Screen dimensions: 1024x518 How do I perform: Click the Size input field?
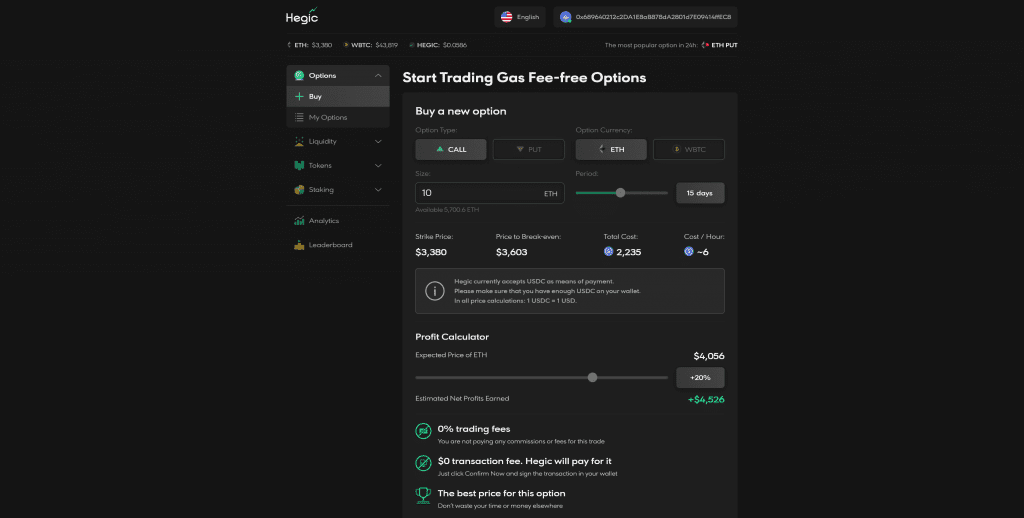tap(490, 193)
